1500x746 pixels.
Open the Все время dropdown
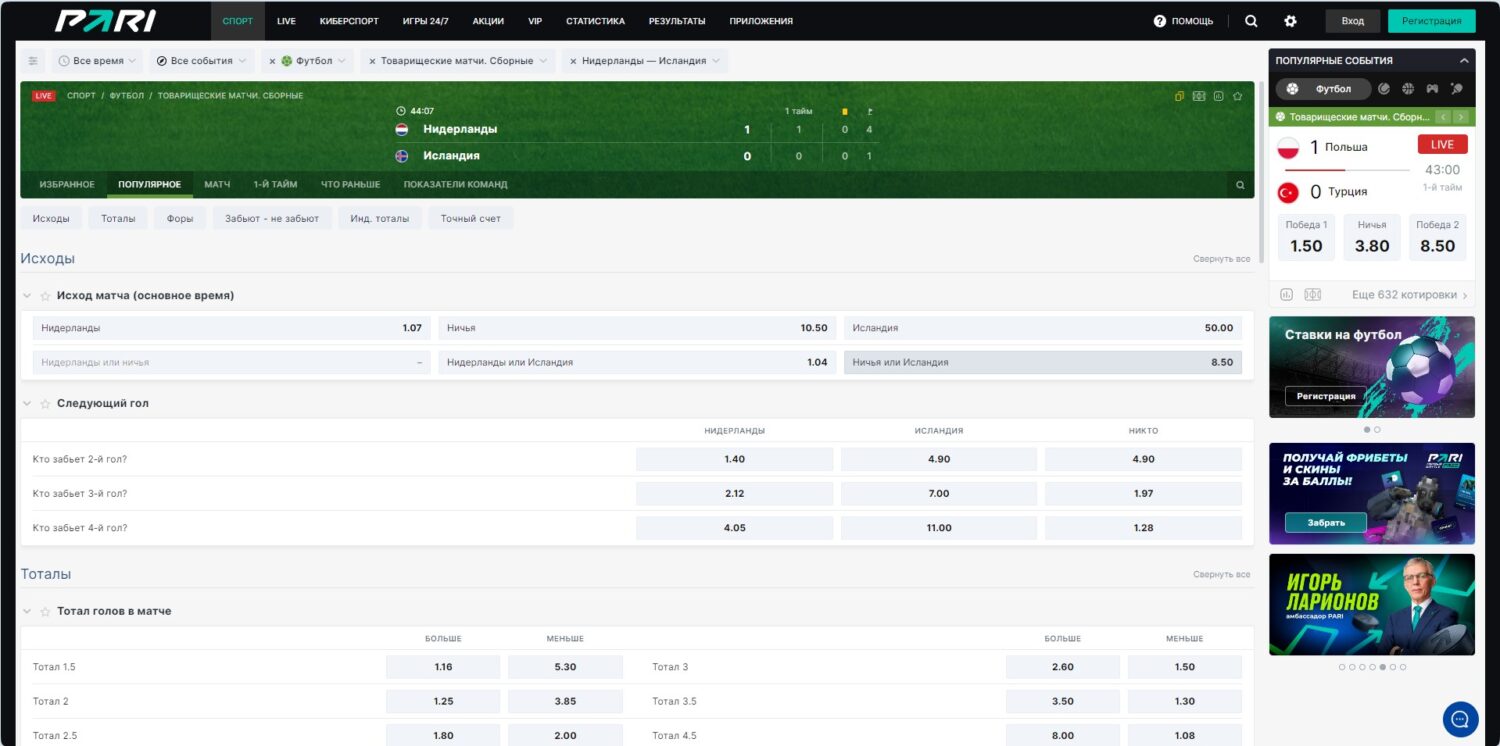tap(97, 61)
